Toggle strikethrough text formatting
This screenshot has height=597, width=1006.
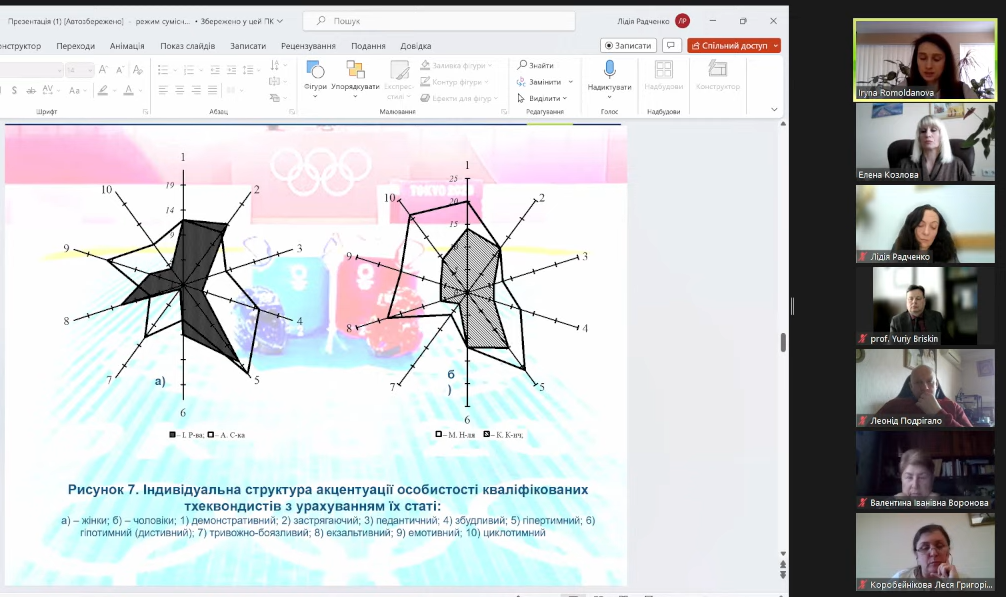coord(30,90)
